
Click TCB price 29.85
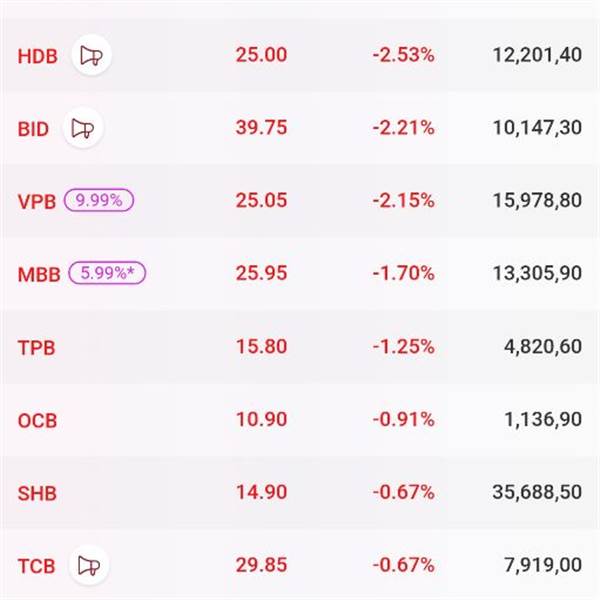pos(261,566)
